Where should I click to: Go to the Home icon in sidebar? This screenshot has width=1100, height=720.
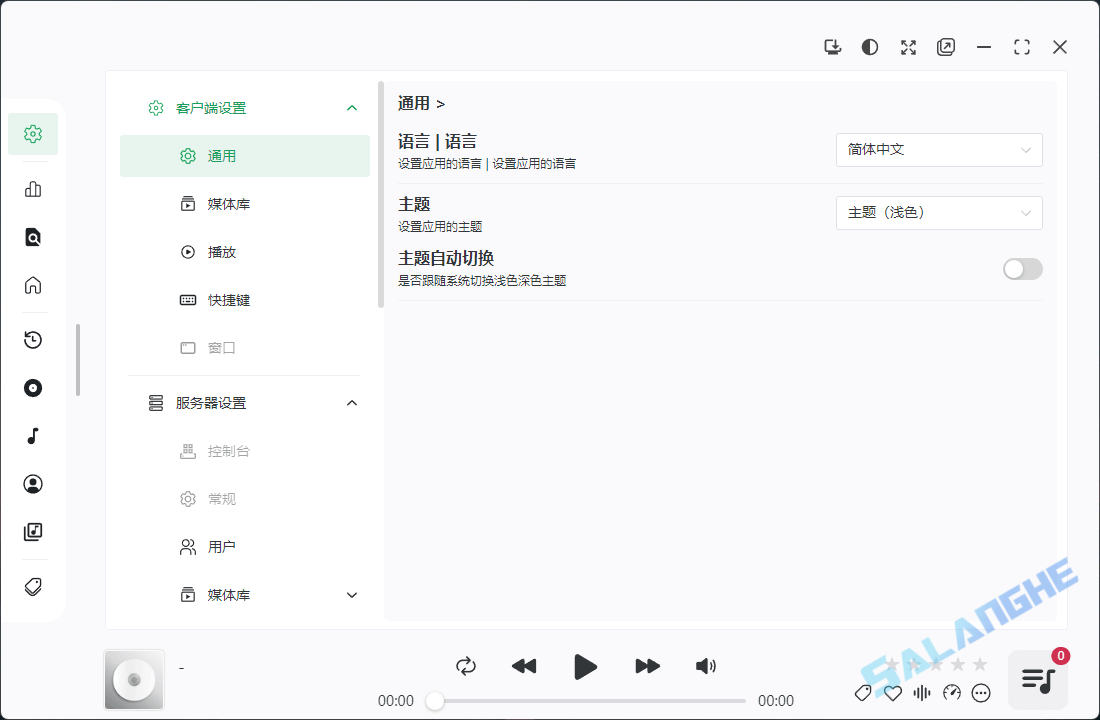coord(33,285)
